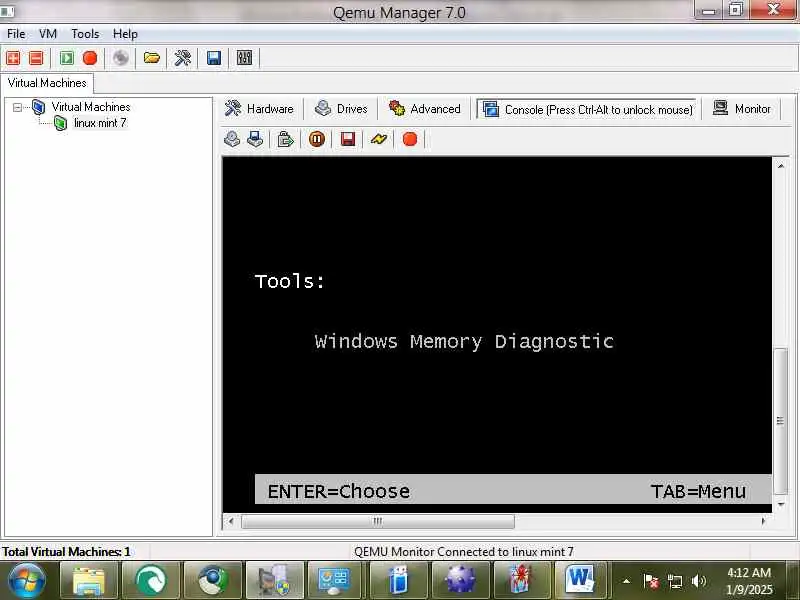Open the Help menu
The image size is (800, 600).
pos(125,34)
